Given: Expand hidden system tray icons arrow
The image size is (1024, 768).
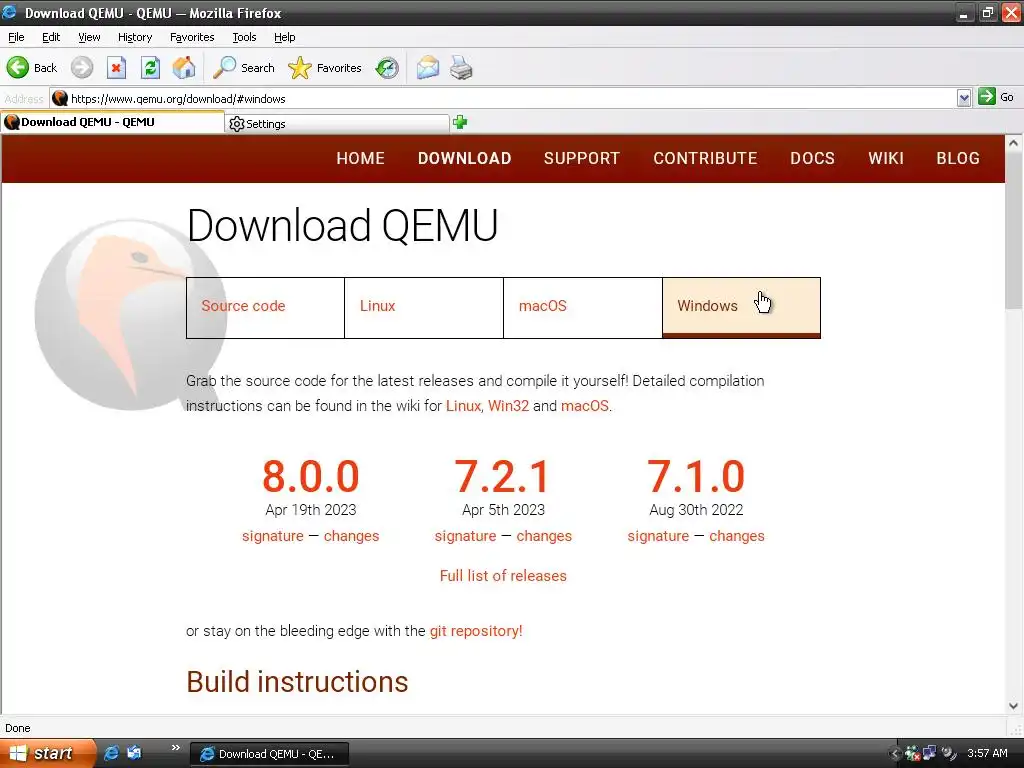Looking at the screenshot, I should [x=894, y=754].
